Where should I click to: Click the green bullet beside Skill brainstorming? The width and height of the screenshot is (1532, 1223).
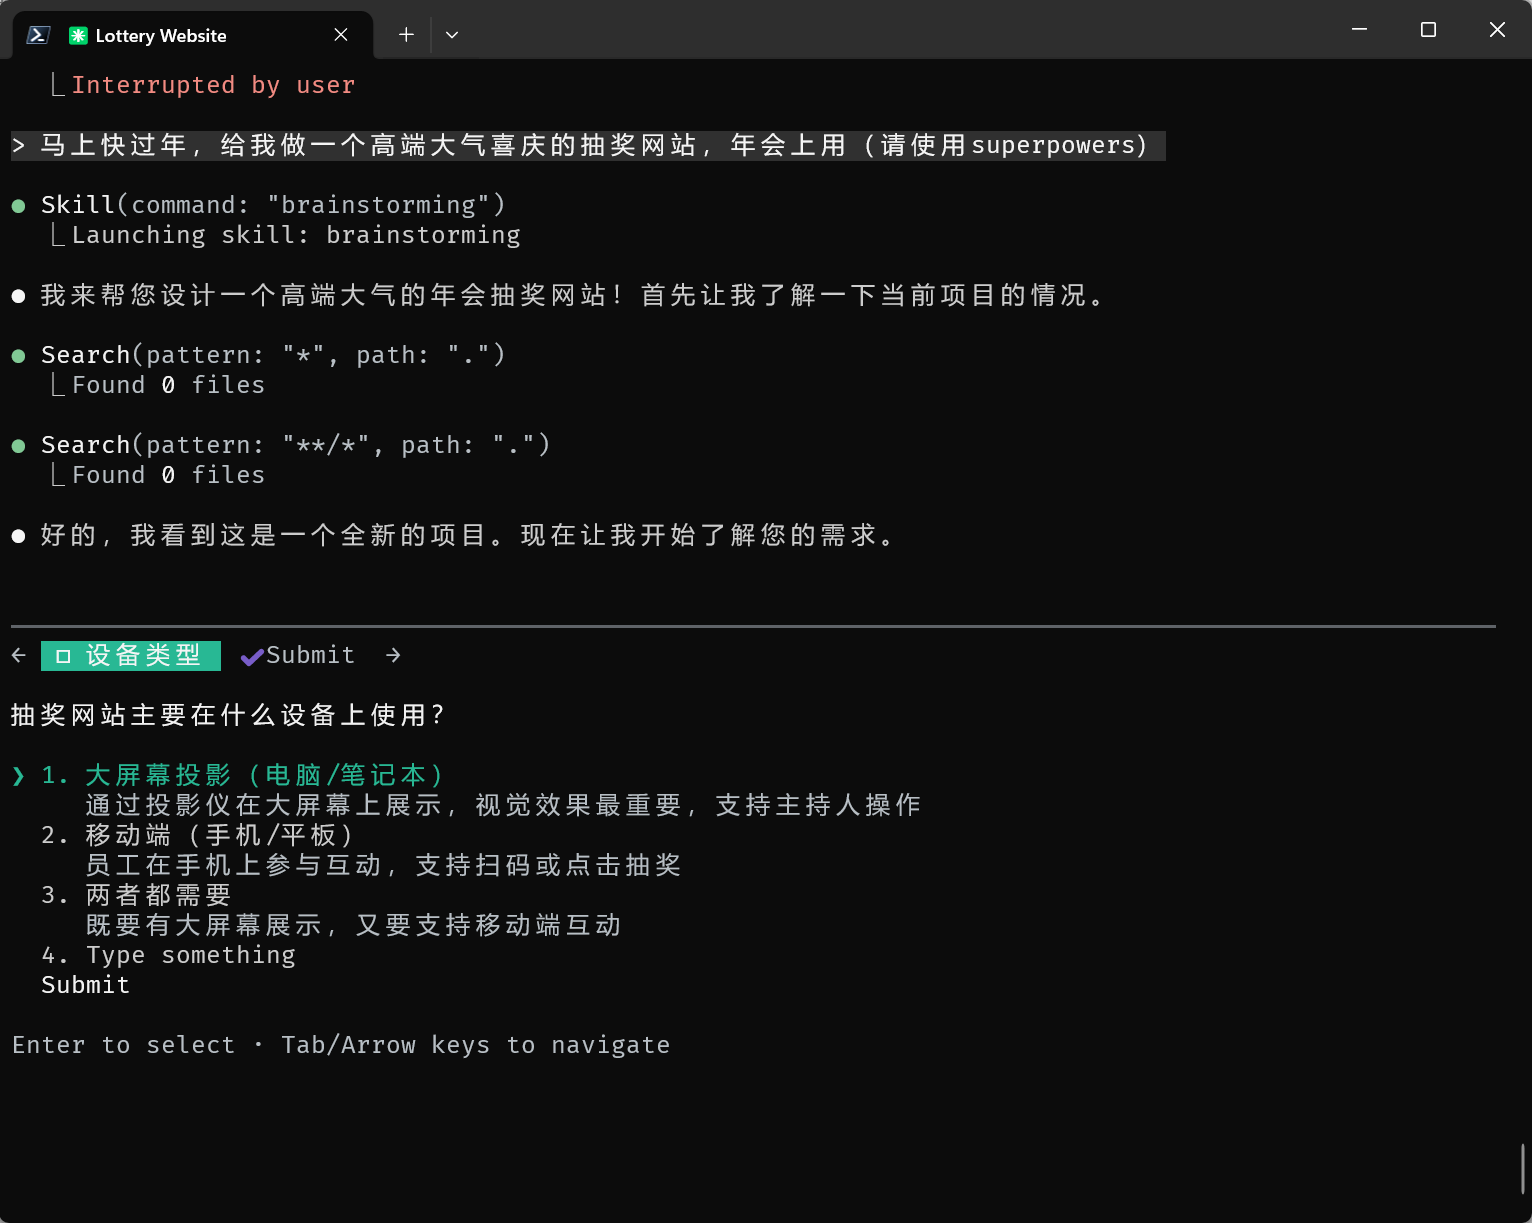coord(18,206)
